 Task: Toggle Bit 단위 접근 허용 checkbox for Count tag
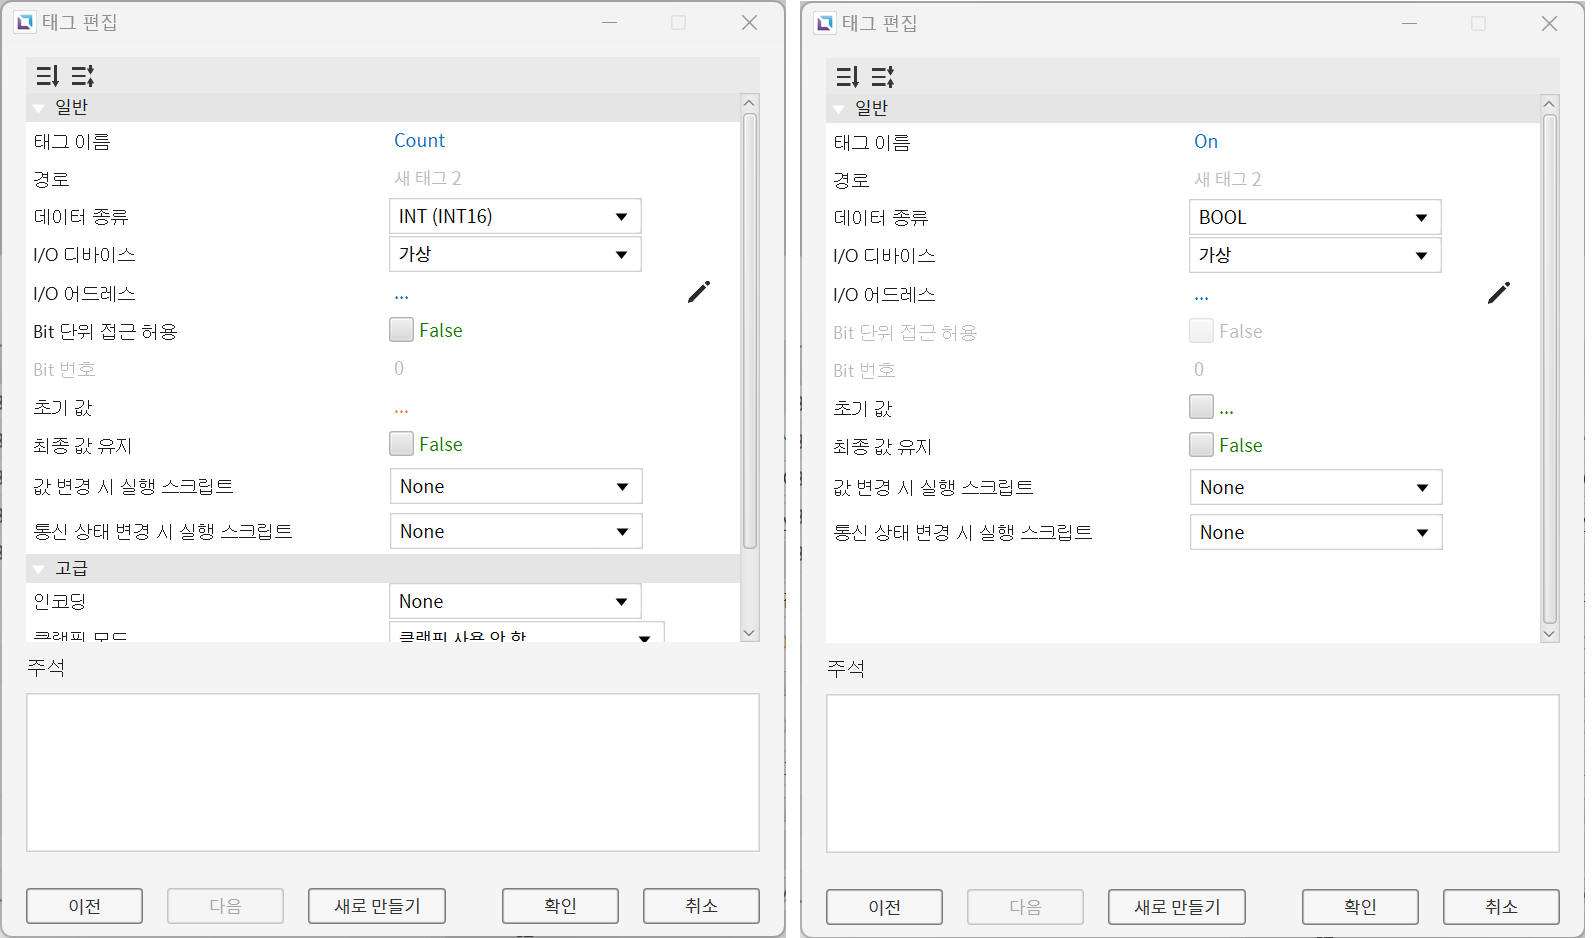[x=401, y=330]
